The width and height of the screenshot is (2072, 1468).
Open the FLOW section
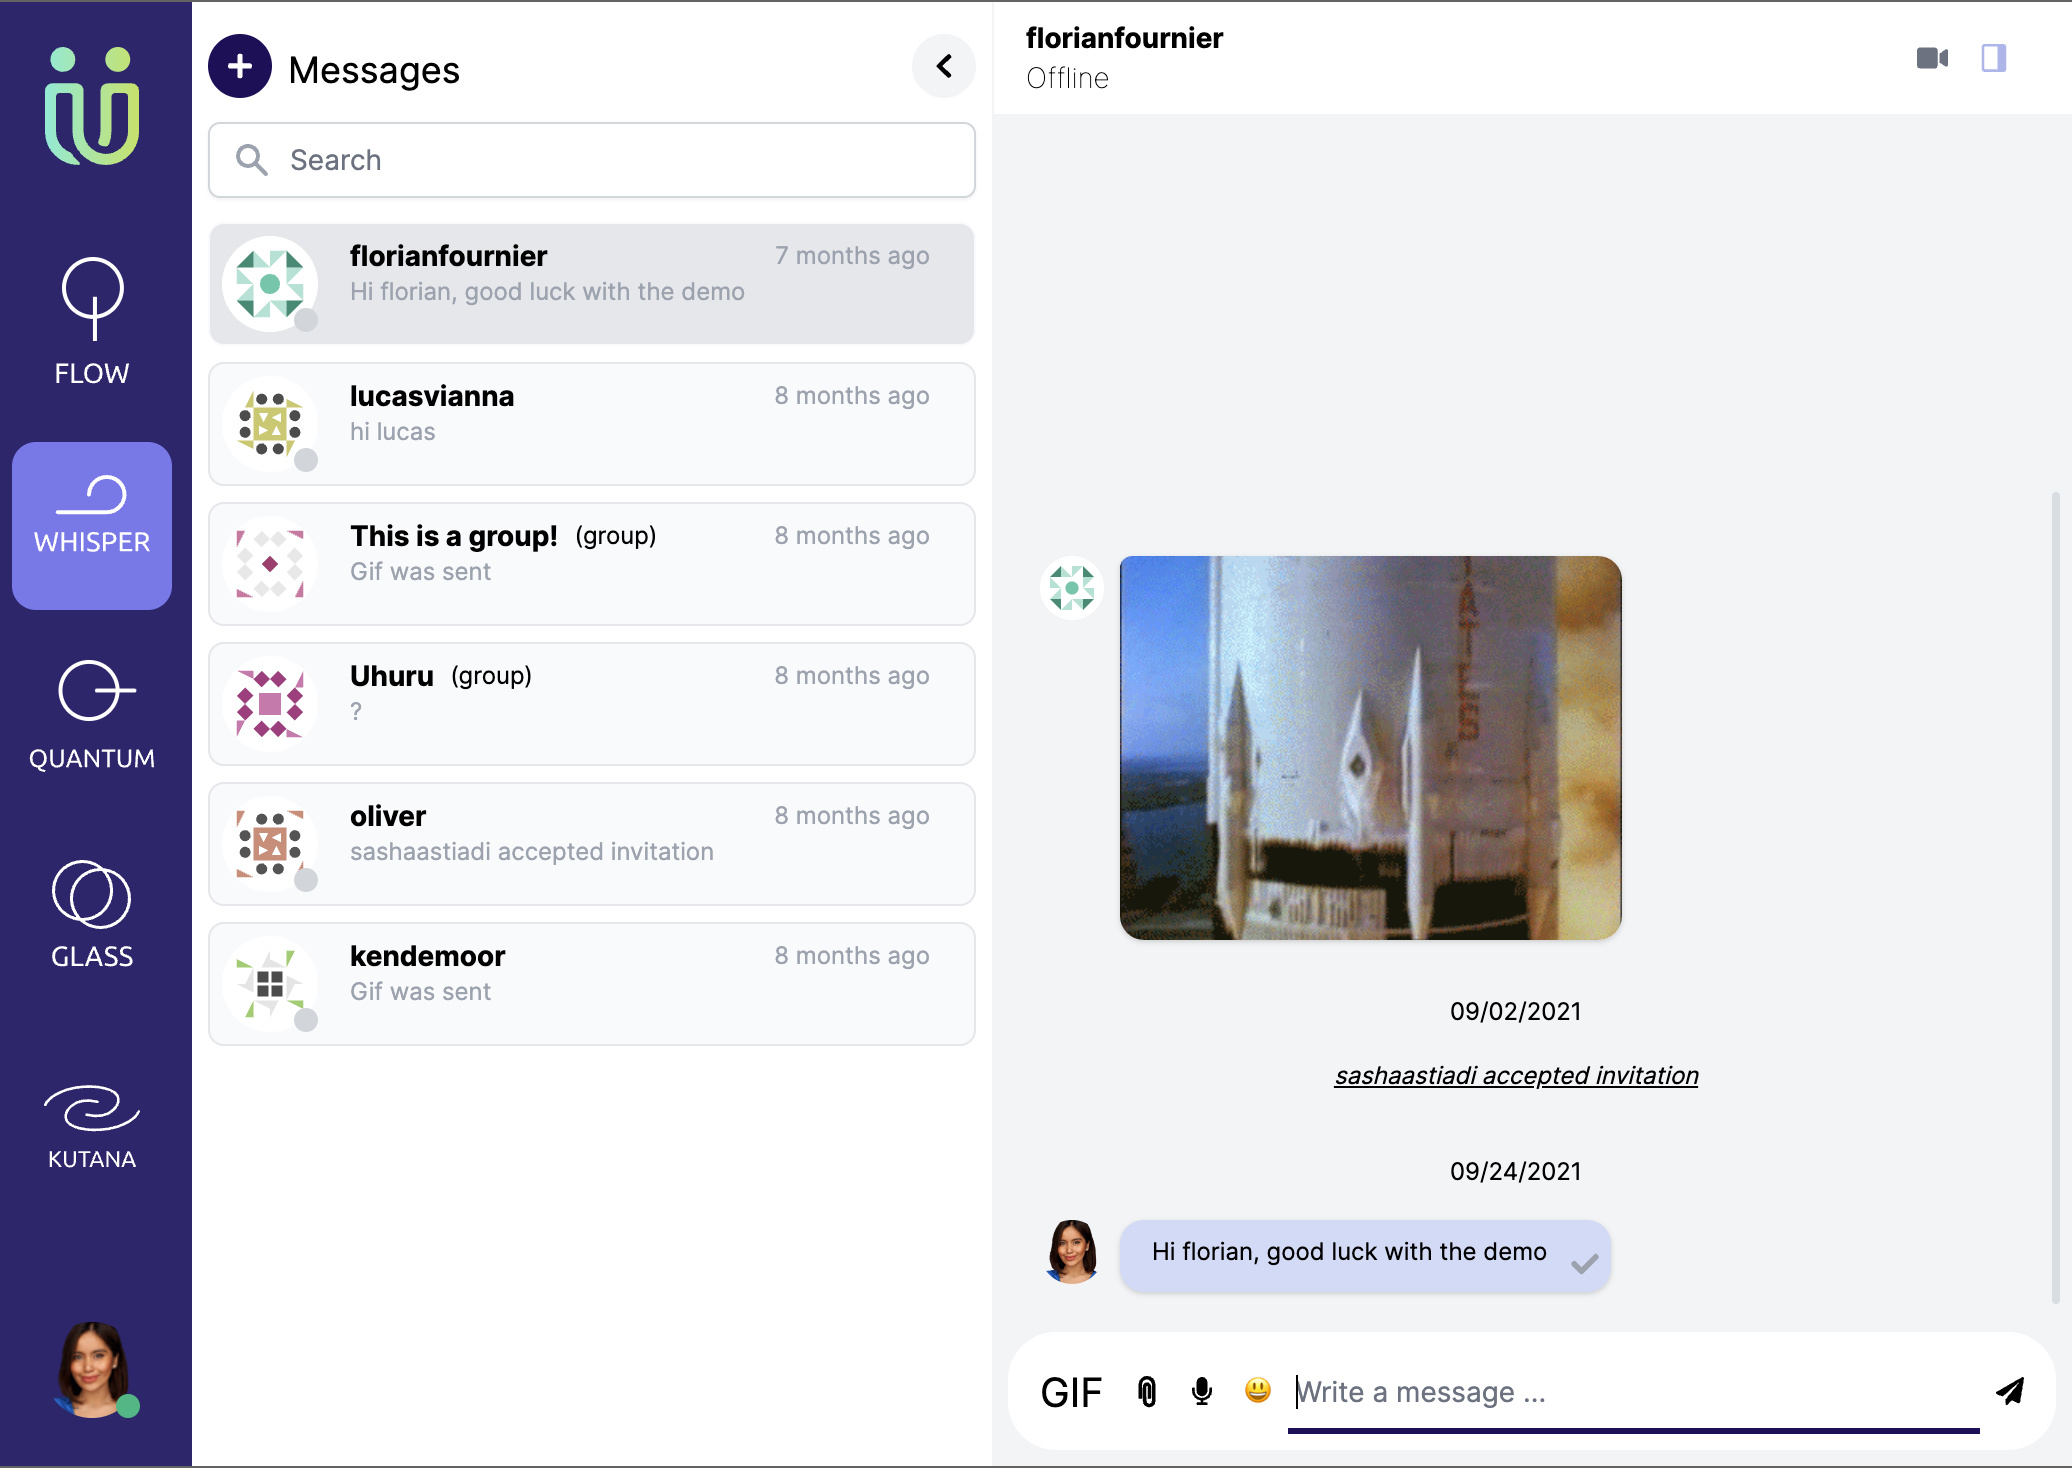[x=92, y=322]
